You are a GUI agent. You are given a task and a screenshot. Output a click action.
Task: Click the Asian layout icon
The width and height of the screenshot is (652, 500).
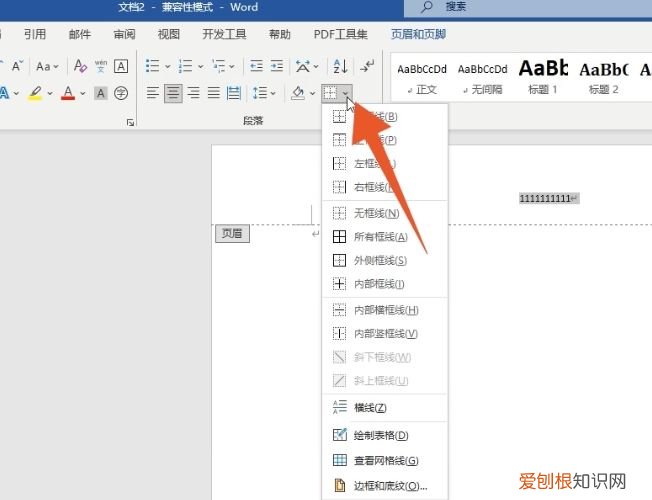coord(303,66)
